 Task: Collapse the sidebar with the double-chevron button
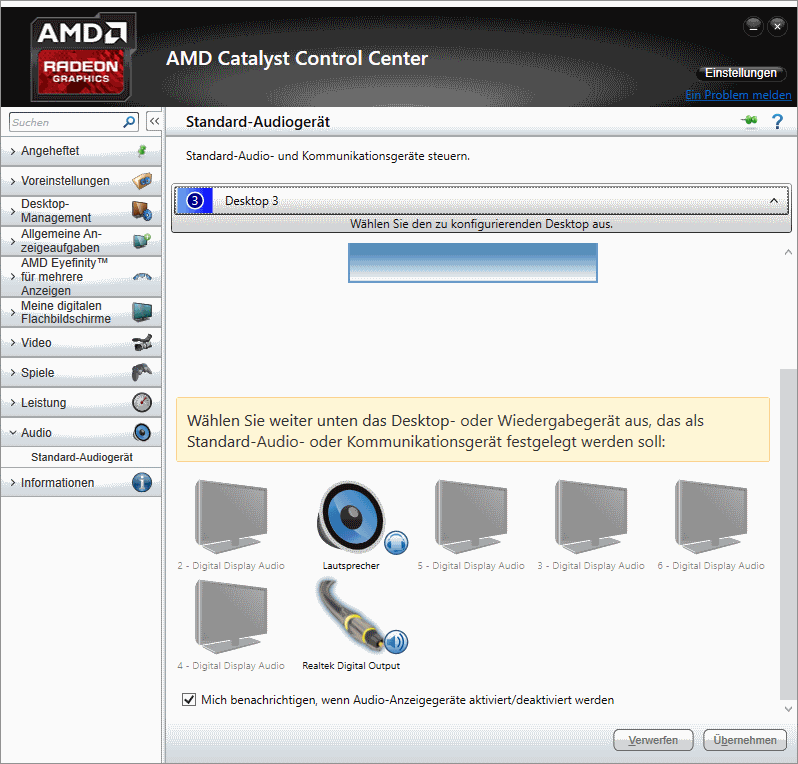(154, 121)
